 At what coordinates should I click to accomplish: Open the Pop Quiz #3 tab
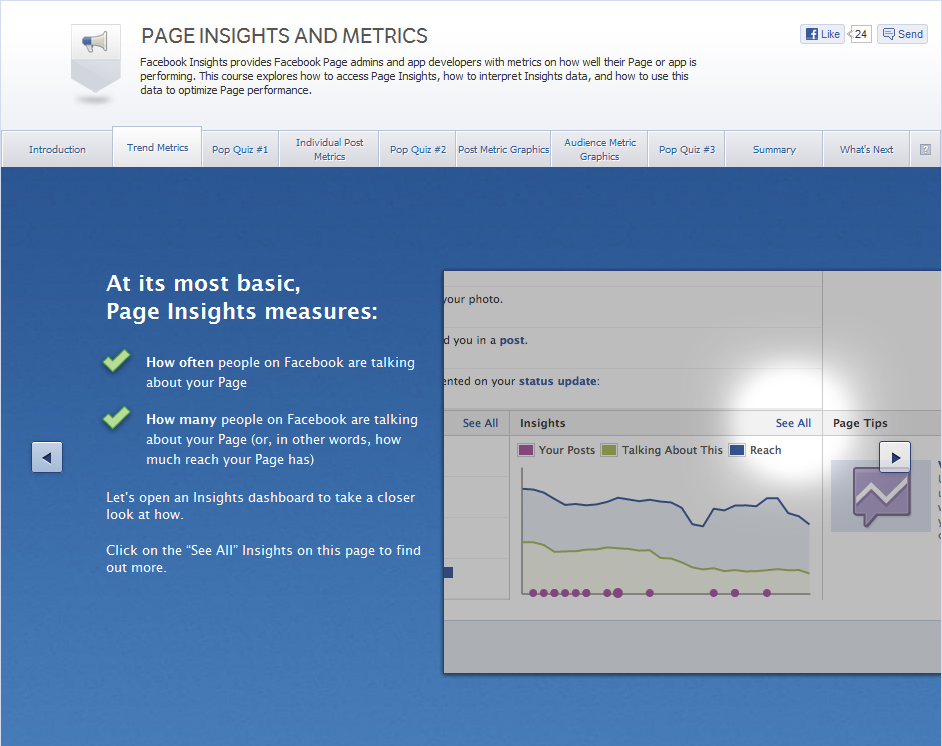pyautogui.click(x=687, y=150)
